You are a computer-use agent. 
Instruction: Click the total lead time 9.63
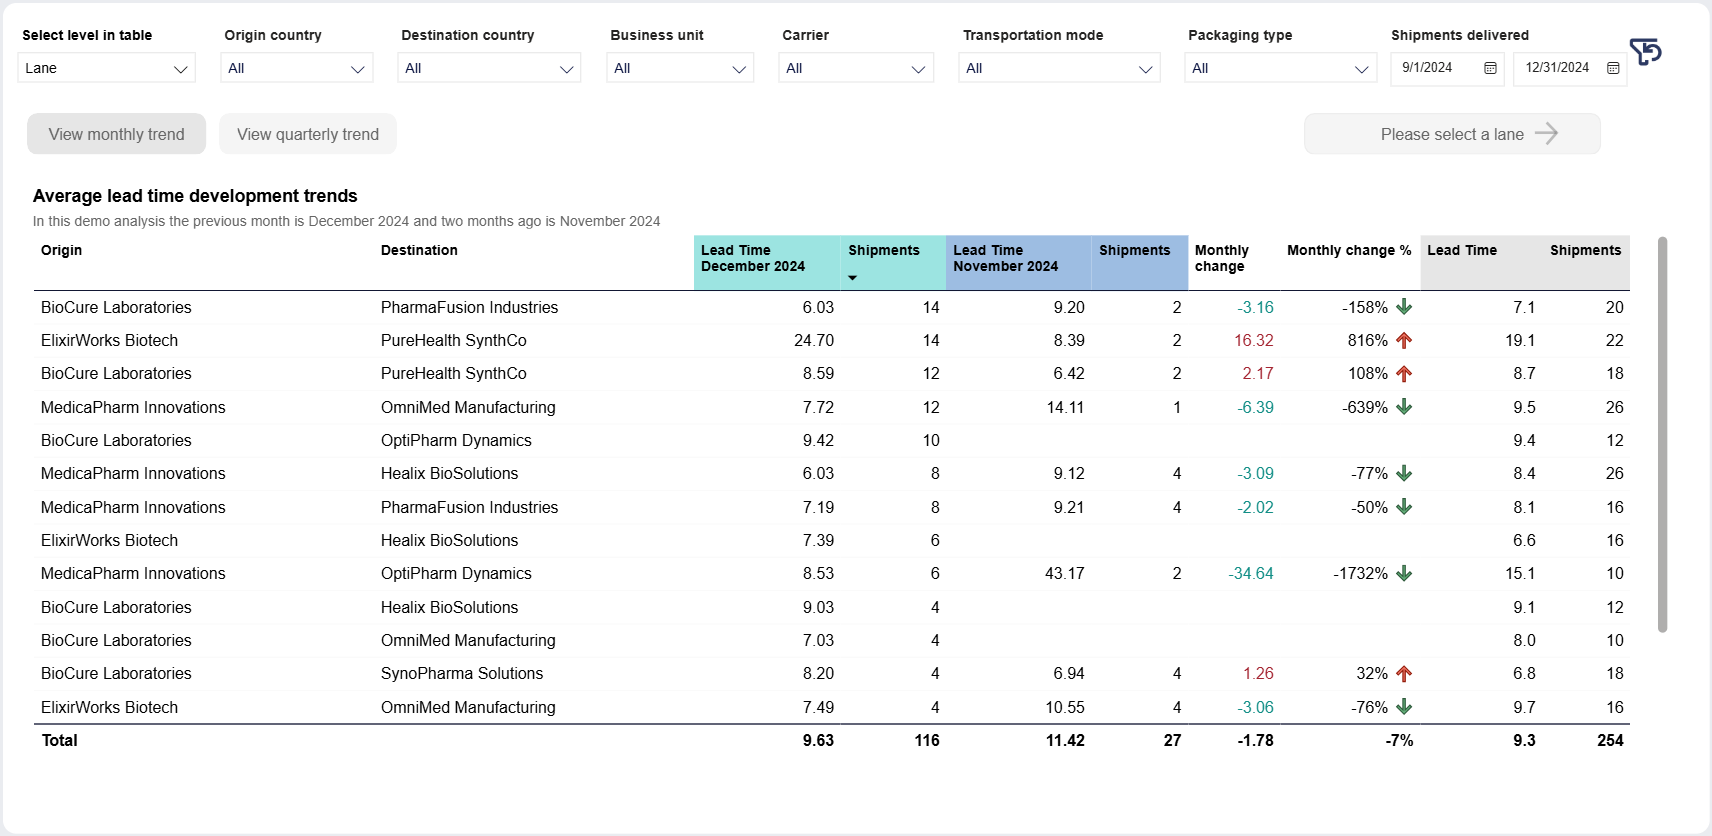coord(818,740)
